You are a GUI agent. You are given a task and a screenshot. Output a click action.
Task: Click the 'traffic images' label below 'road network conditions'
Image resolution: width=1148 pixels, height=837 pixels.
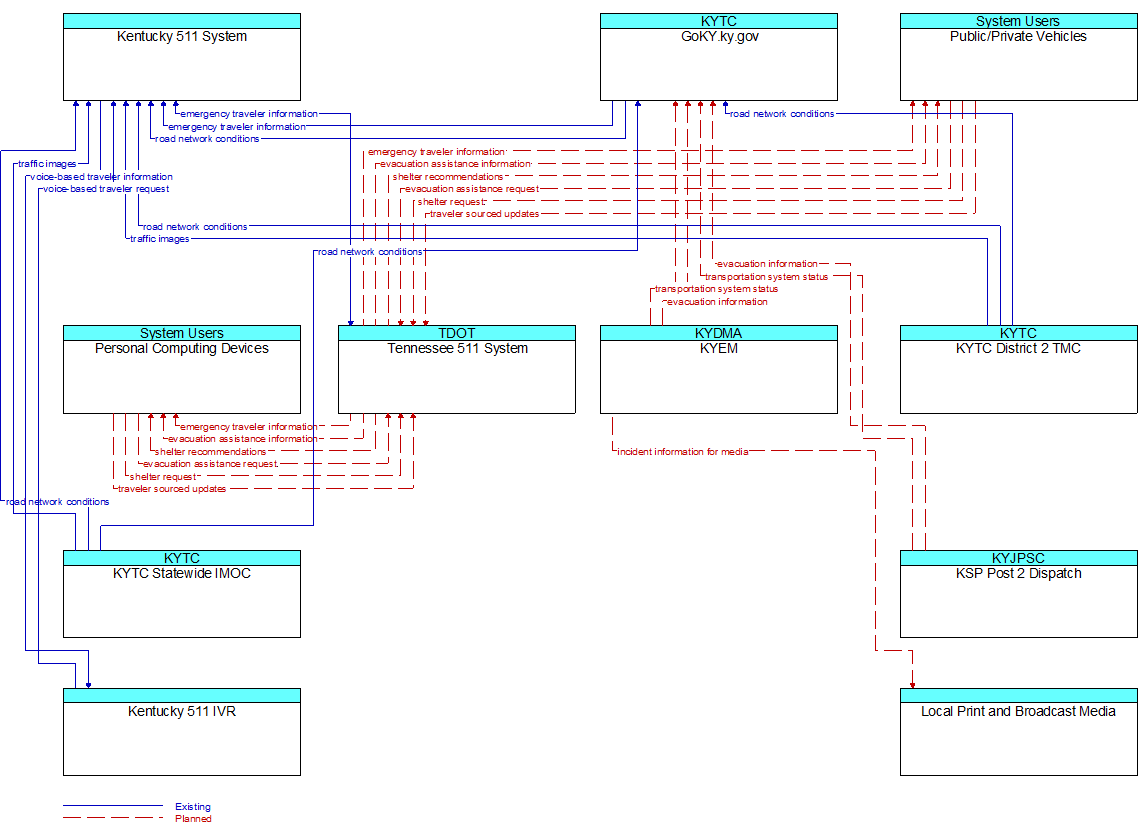click(x=160, y=239)
